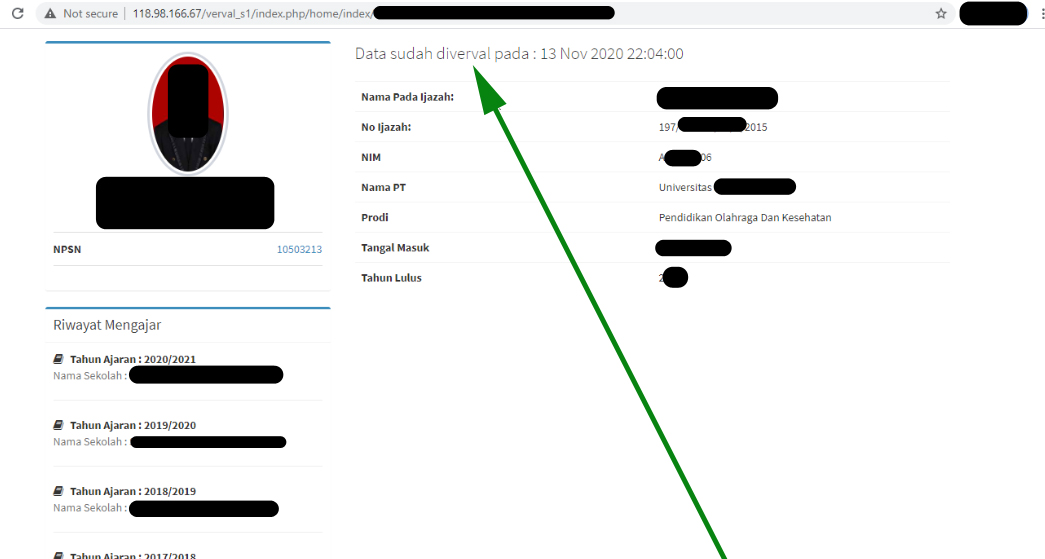Select the 'Tahun Ajaran : 2019/2020' text
This screenshot has width=1045, height=559.
point(133,425)
